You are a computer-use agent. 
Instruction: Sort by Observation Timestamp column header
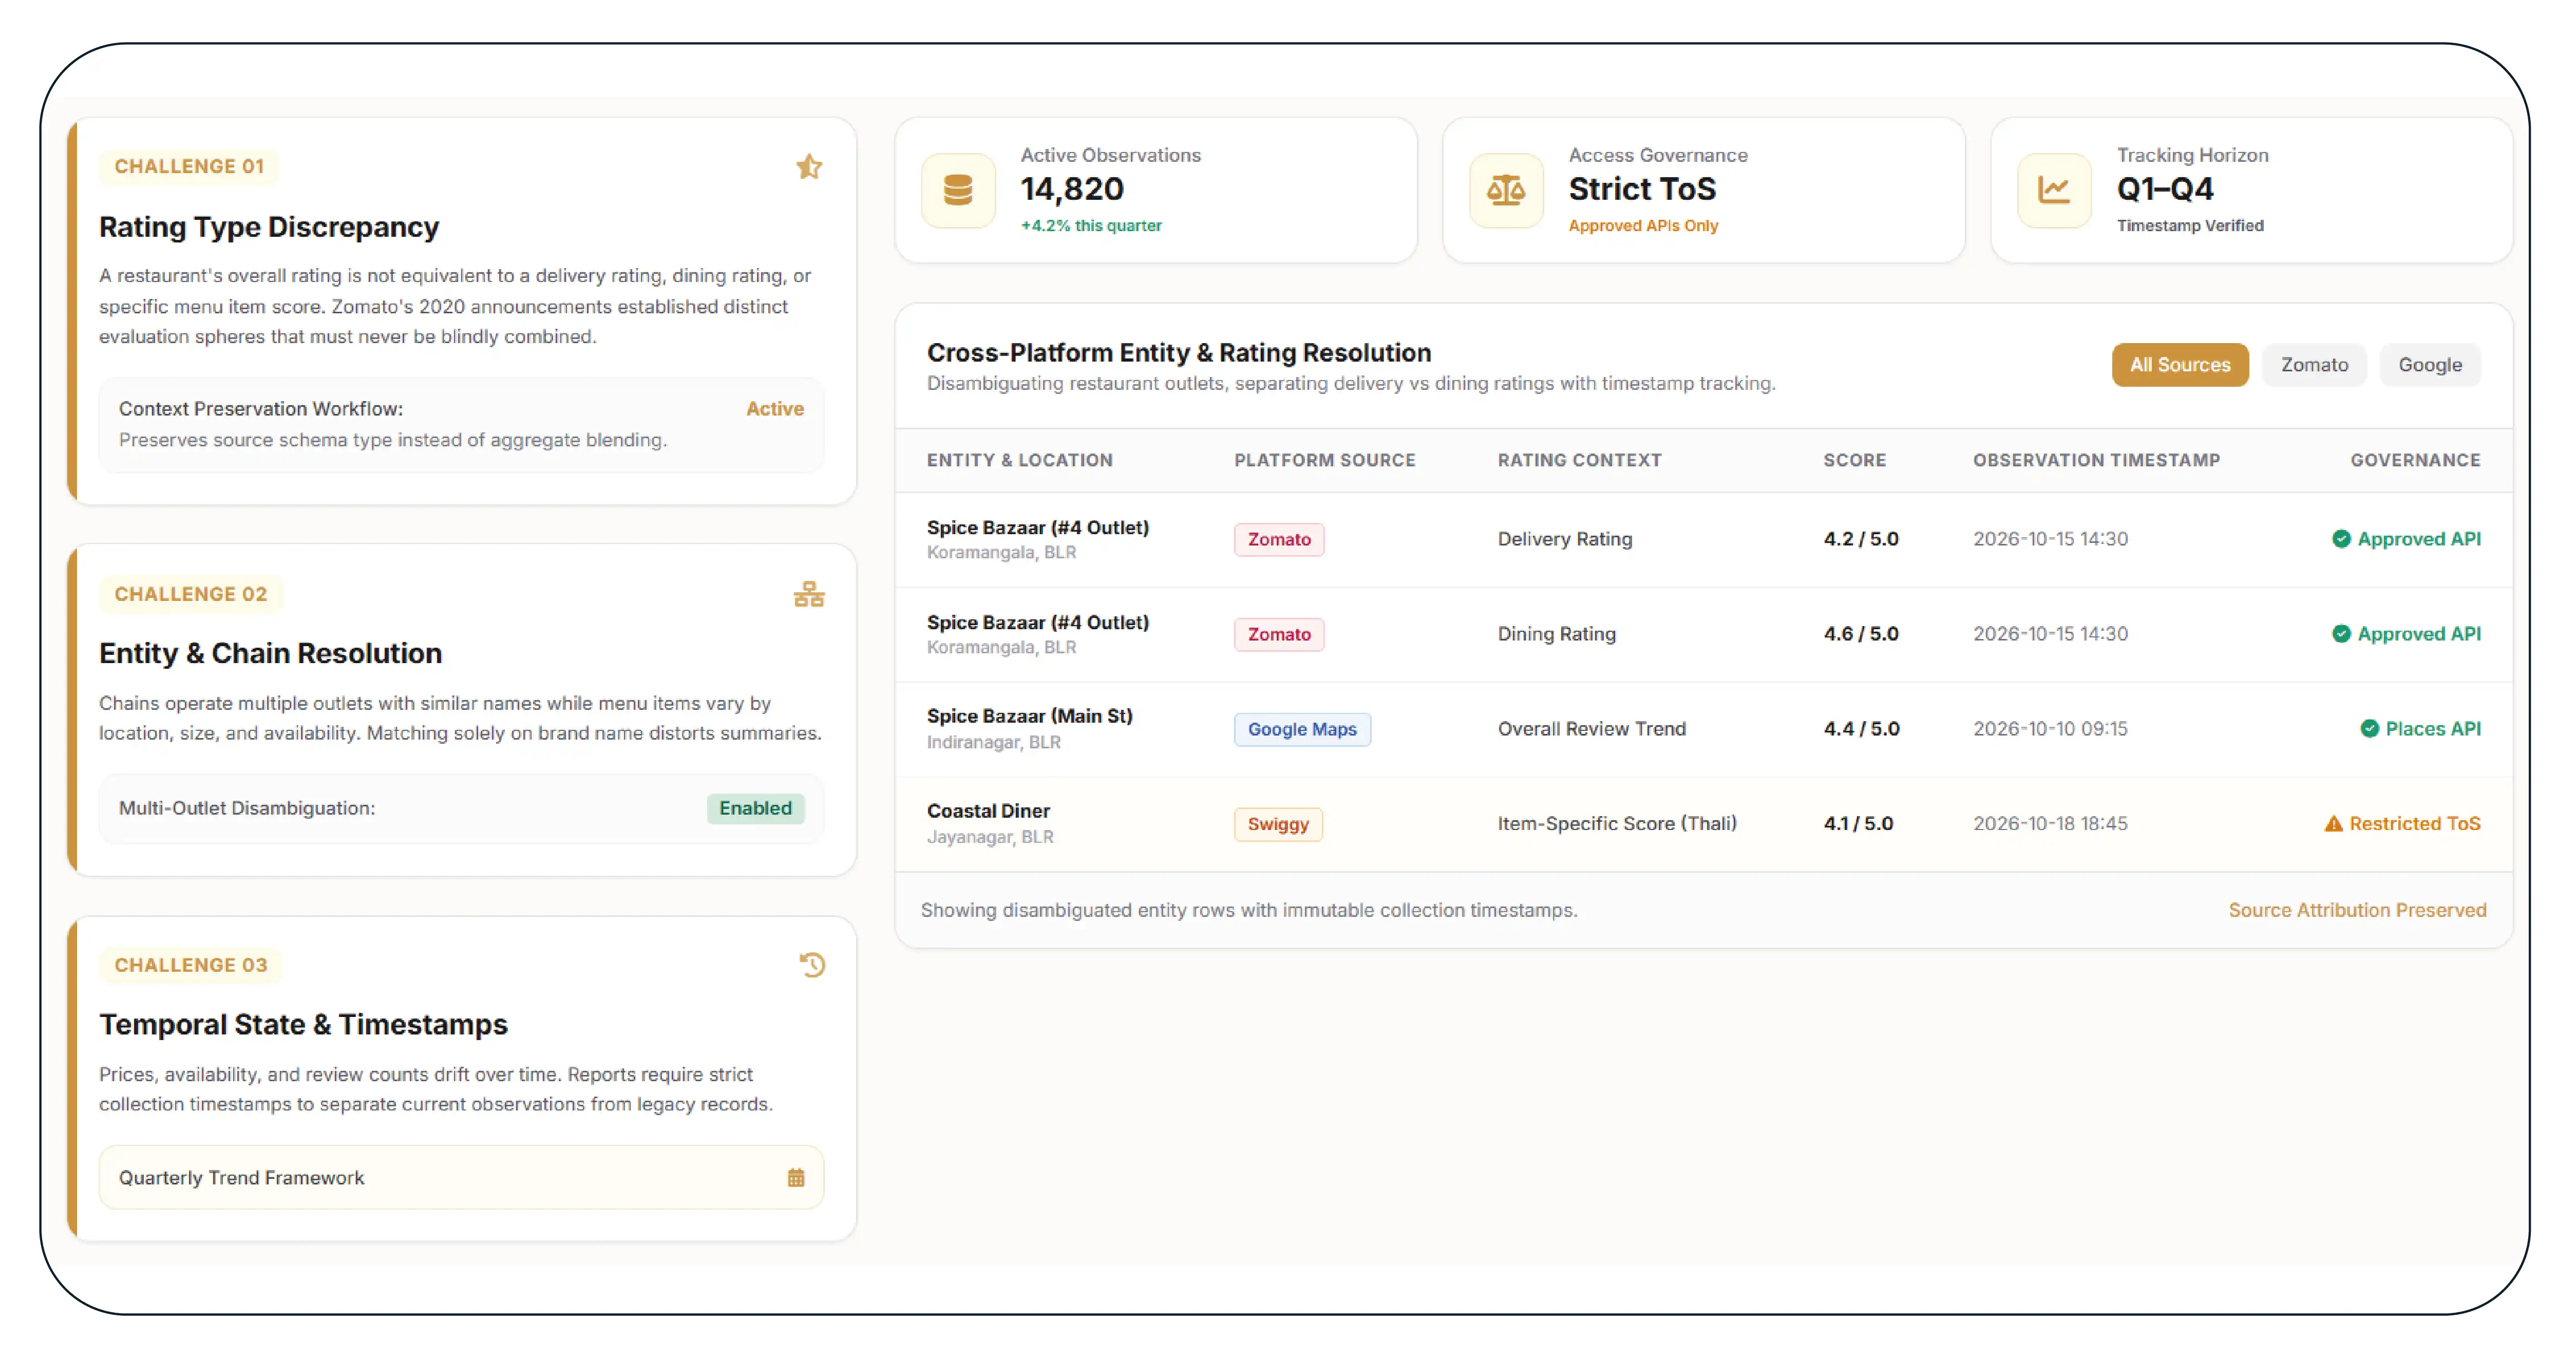2096,460
